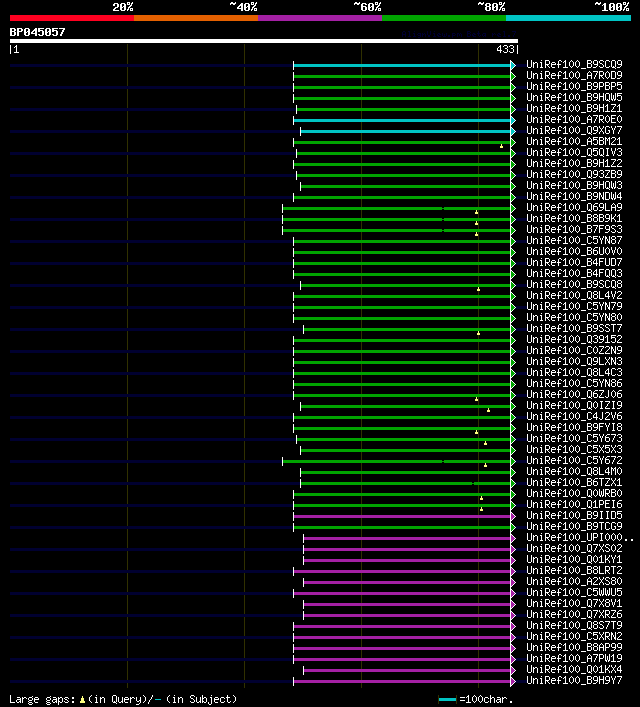Click the green alignment bar of UniRef100_B9TCG9
This screenshot has width=640, height=707.
point(402,527)
